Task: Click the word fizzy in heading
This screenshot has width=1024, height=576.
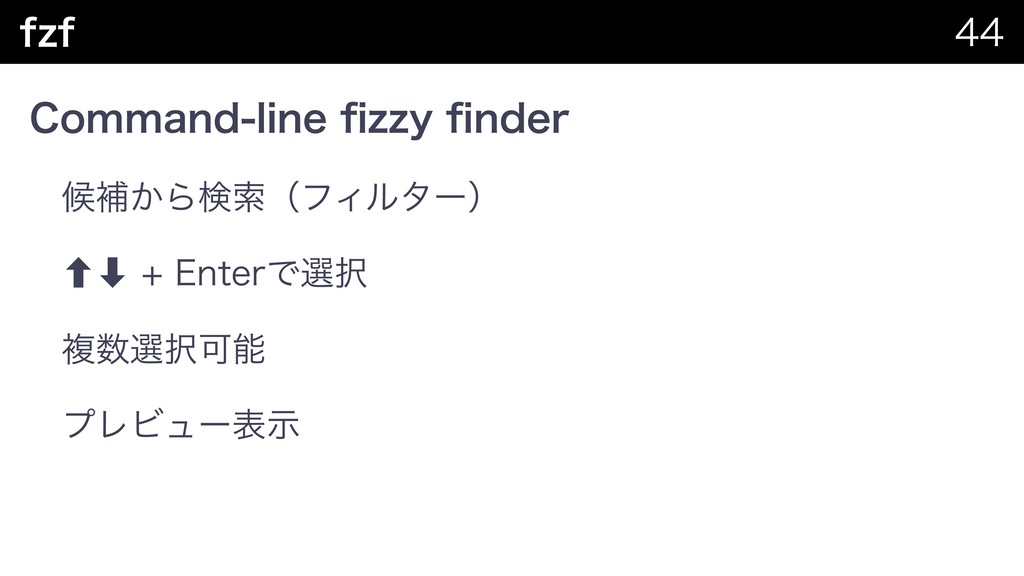Action: [x=386, y=120]
